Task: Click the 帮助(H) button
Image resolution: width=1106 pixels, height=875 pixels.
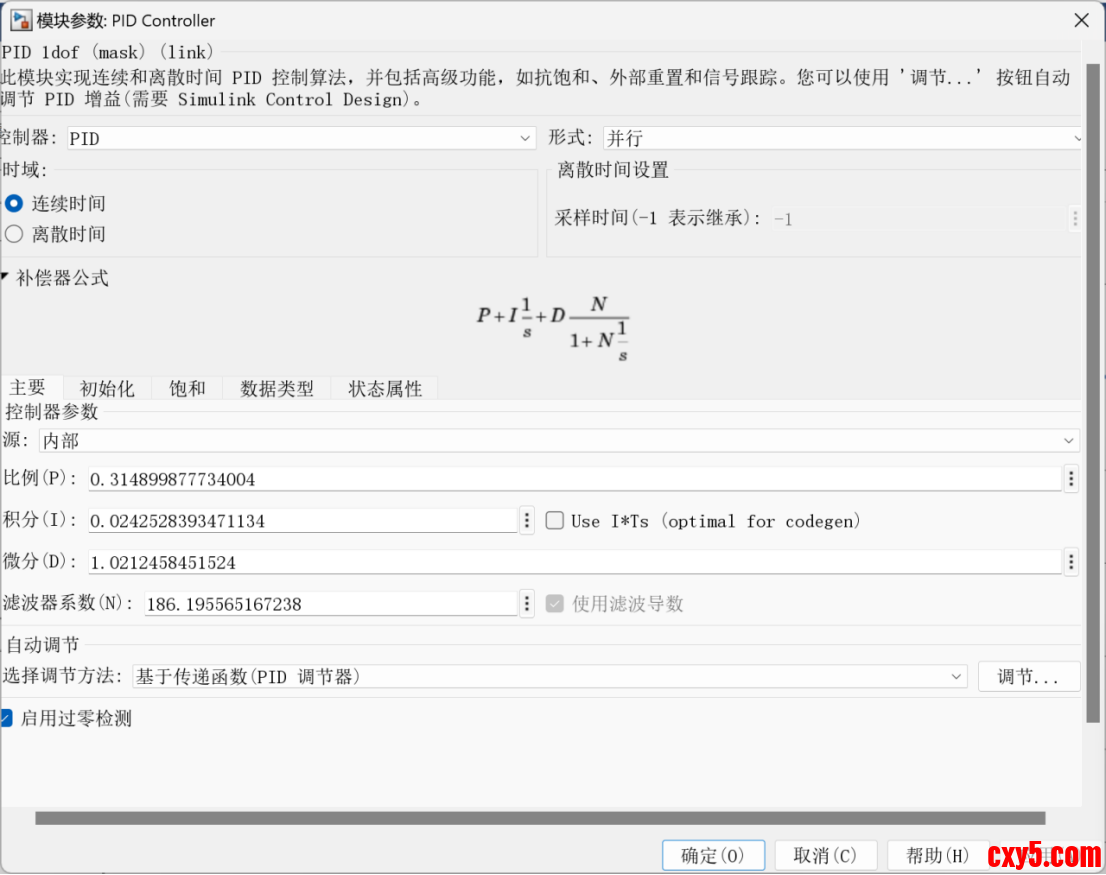Action: [937, 855]
